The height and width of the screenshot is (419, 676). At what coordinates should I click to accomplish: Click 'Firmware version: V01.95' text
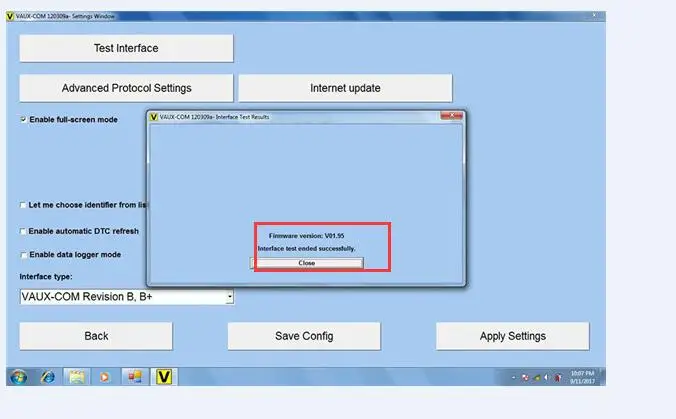(307, 236)
